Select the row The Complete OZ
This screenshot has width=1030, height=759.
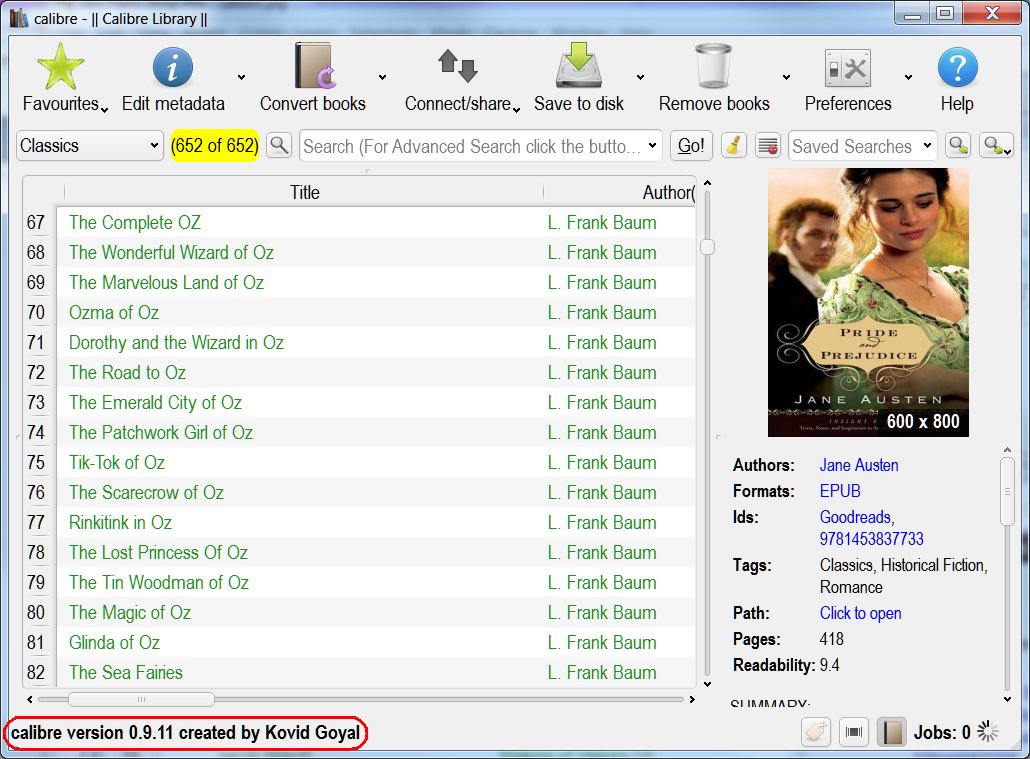click(376, 222)
